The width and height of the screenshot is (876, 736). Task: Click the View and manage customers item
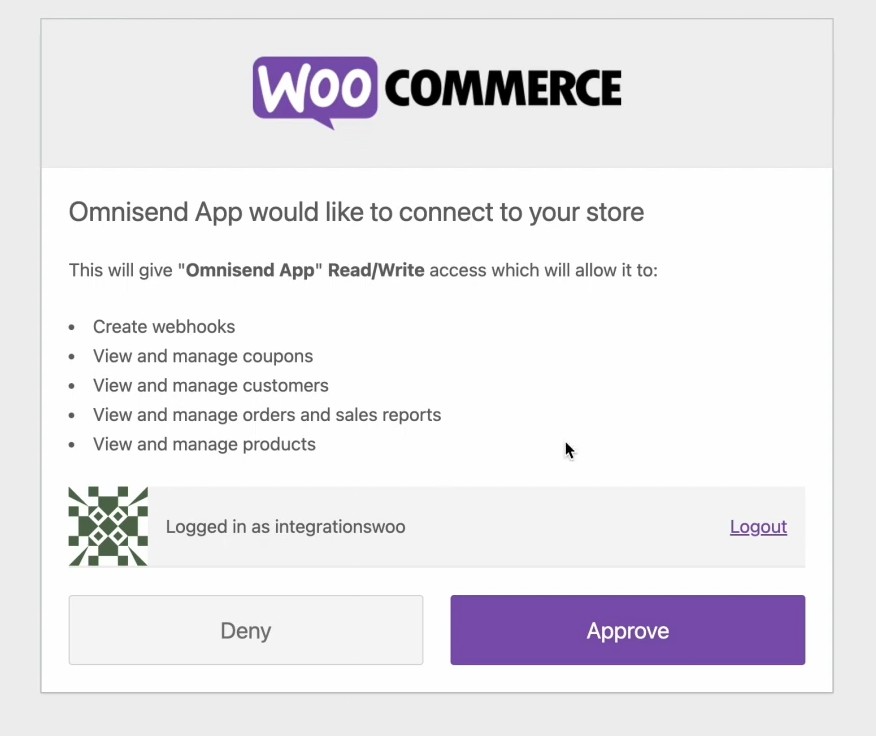point(210,385)
